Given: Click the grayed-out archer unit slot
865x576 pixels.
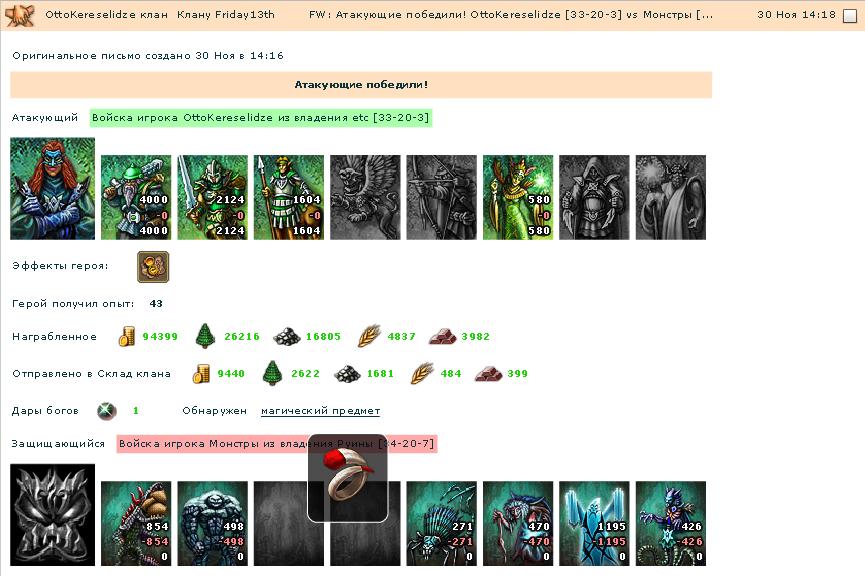Looking at the screenshot, I should coord(441,198).
